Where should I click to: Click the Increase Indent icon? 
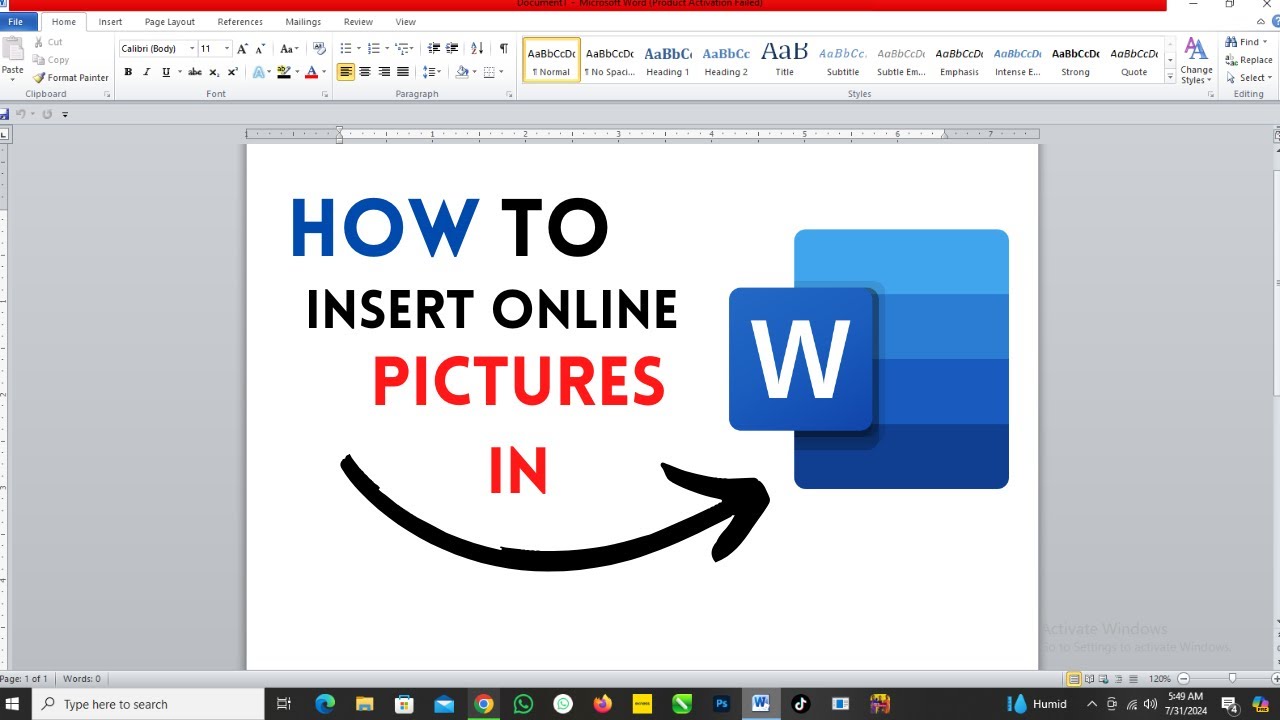pos(452,48)
